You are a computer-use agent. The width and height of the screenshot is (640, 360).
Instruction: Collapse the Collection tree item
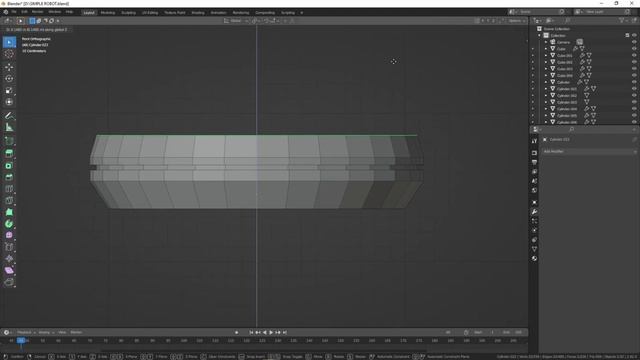539,36
